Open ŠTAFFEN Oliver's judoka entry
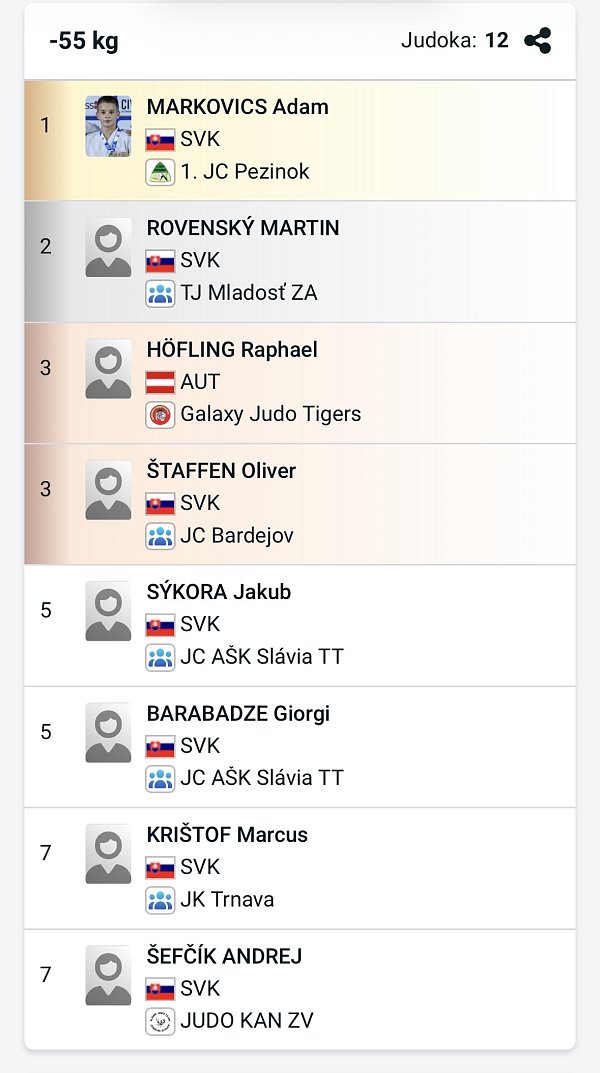The width and height of the screenshot is (600, 1073). point(221,471)
